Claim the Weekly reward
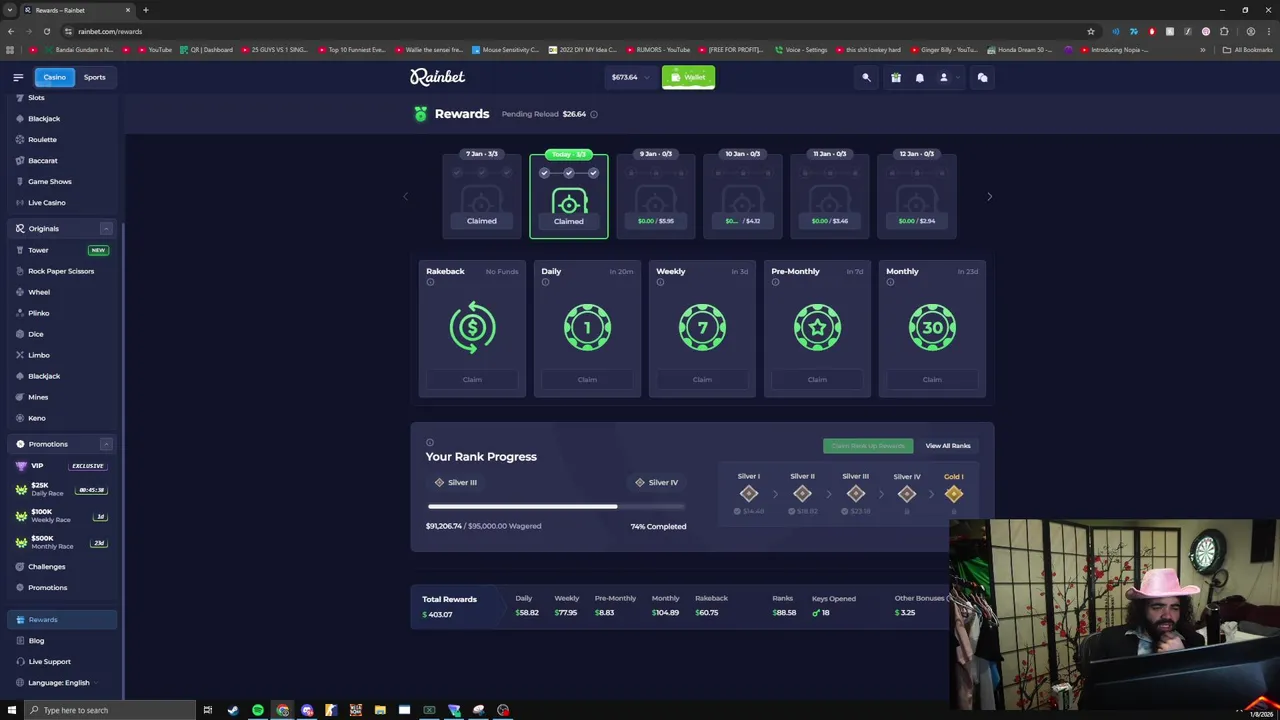This screenshot has height=720, width=1280. pos(702,379)
